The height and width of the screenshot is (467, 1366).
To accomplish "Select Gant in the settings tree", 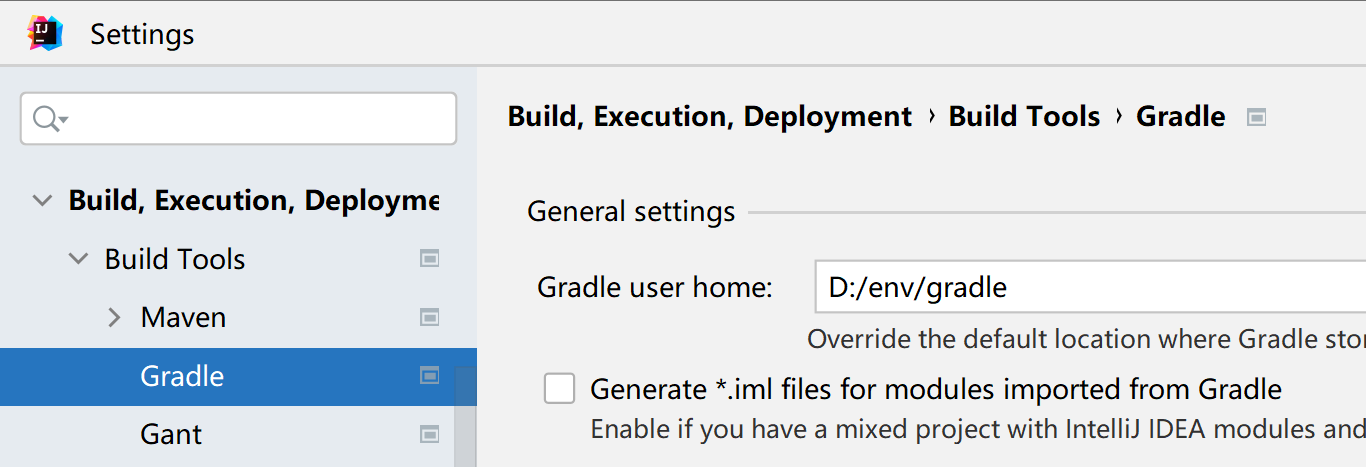I will point(238,434).
